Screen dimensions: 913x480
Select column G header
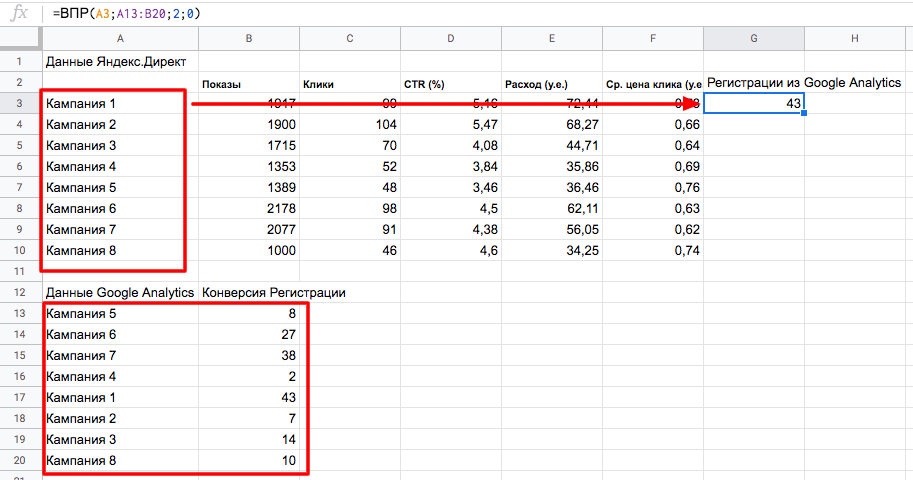(753, 39)
